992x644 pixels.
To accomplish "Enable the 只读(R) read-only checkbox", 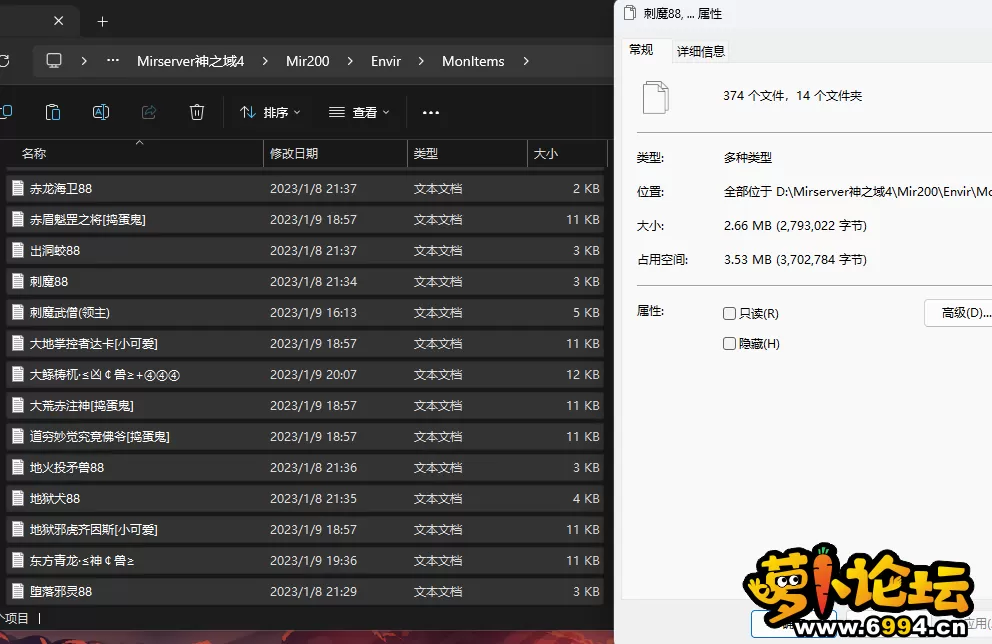I will click(729, 313).
